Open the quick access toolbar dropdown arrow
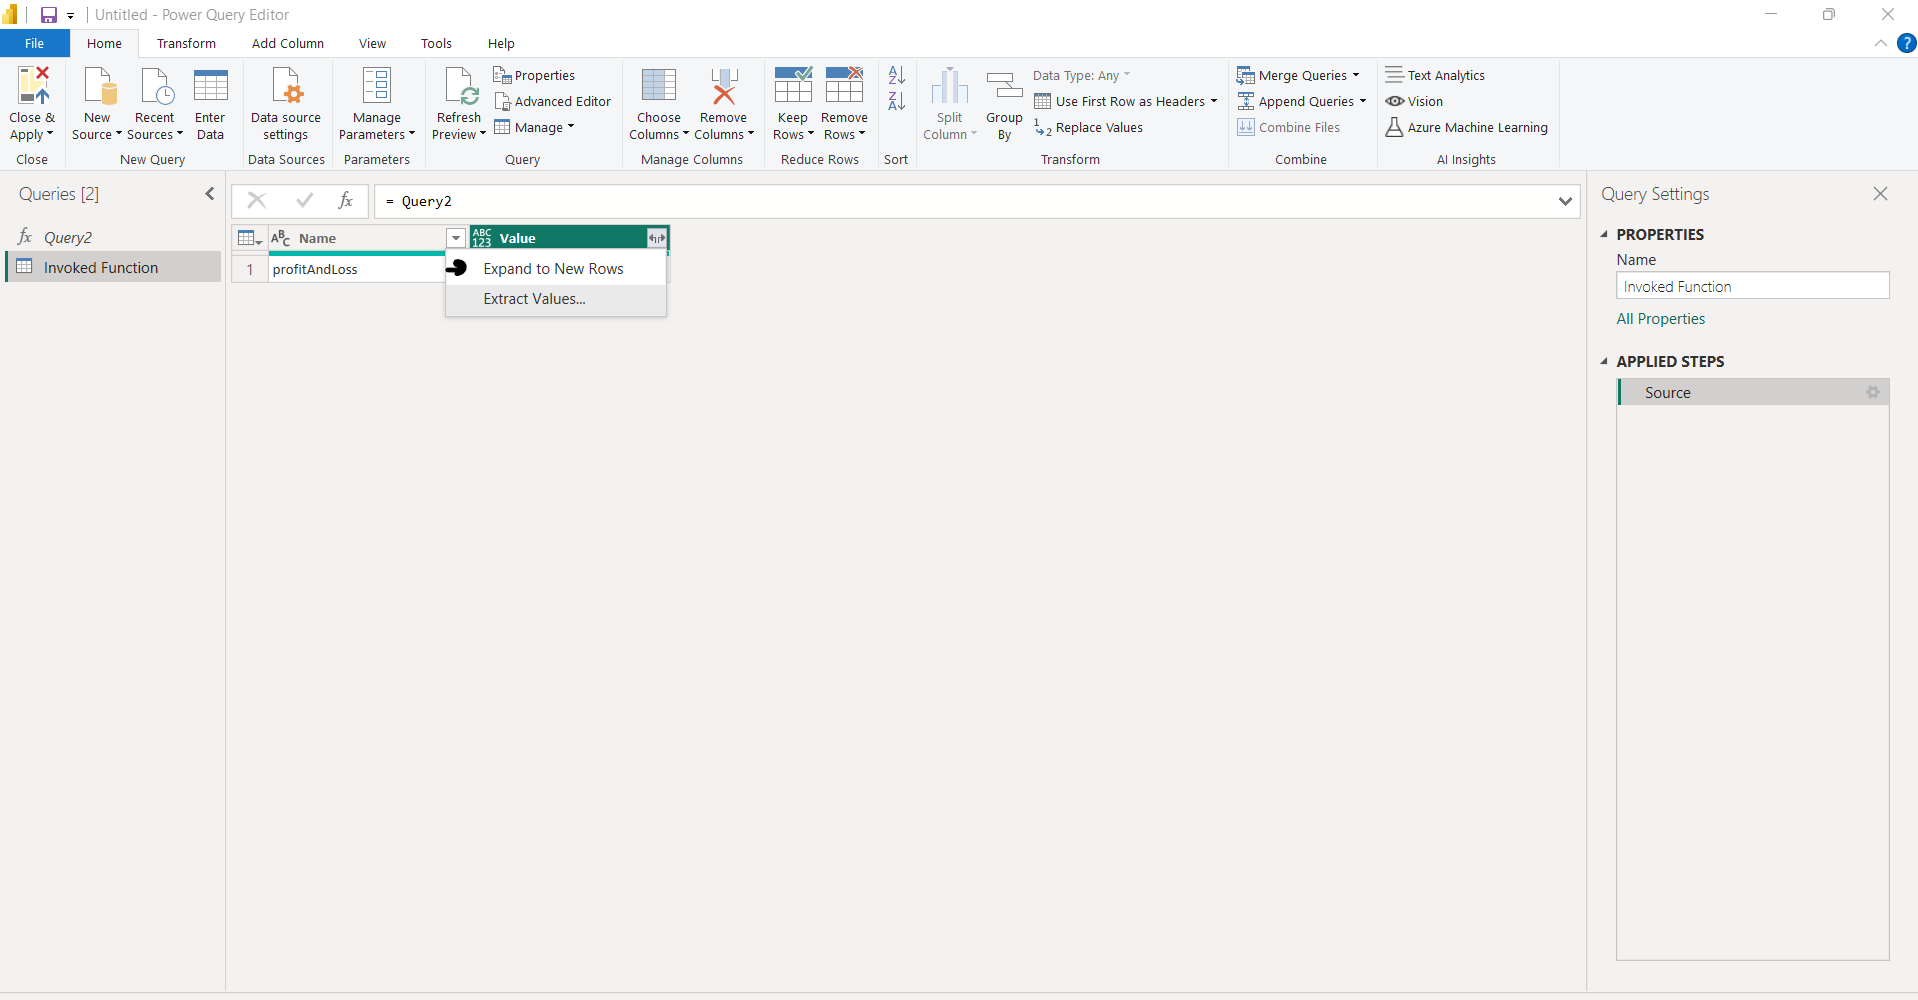This screenshot has width=1918, height=1000. pos(70,16)
